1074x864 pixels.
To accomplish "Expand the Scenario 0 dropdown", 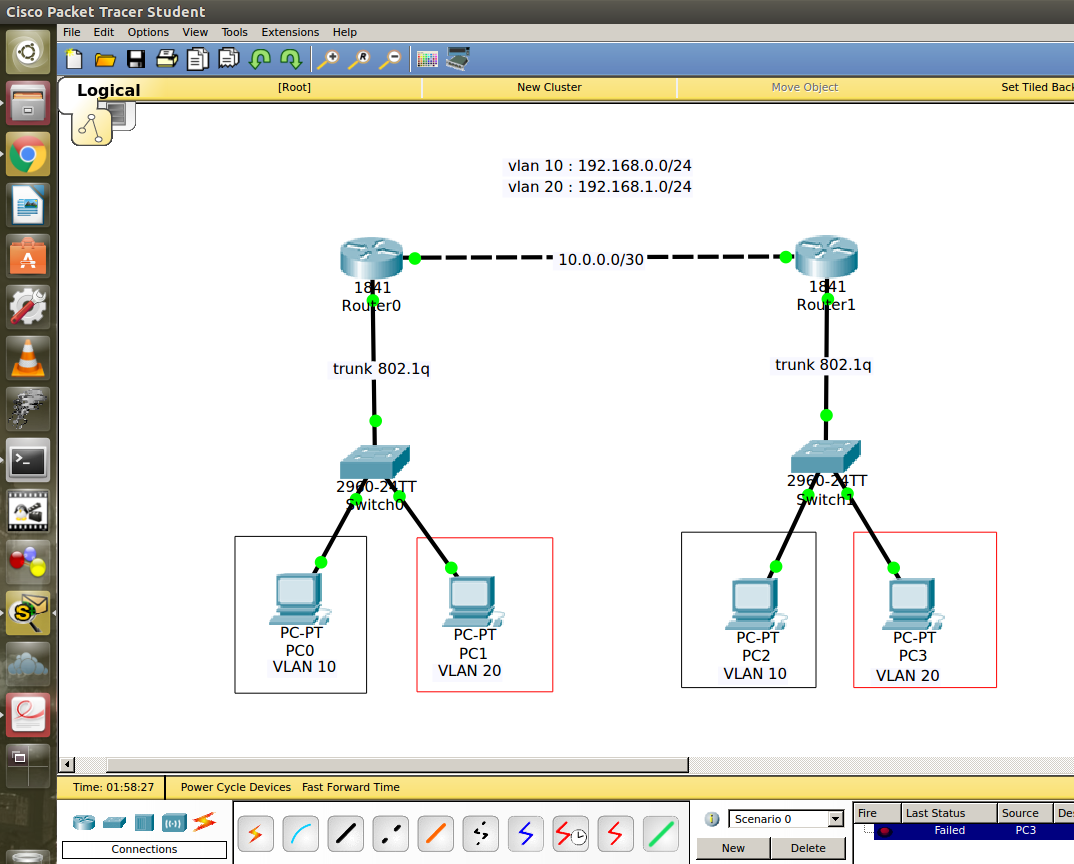I will [x=836, y=819].
